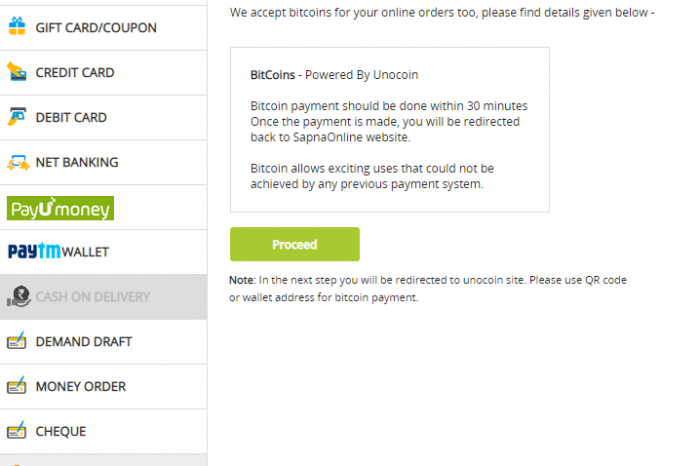Viewport: 700px width, 466px height.
Task: Click the debit card icon
Action: click(17, 116)
